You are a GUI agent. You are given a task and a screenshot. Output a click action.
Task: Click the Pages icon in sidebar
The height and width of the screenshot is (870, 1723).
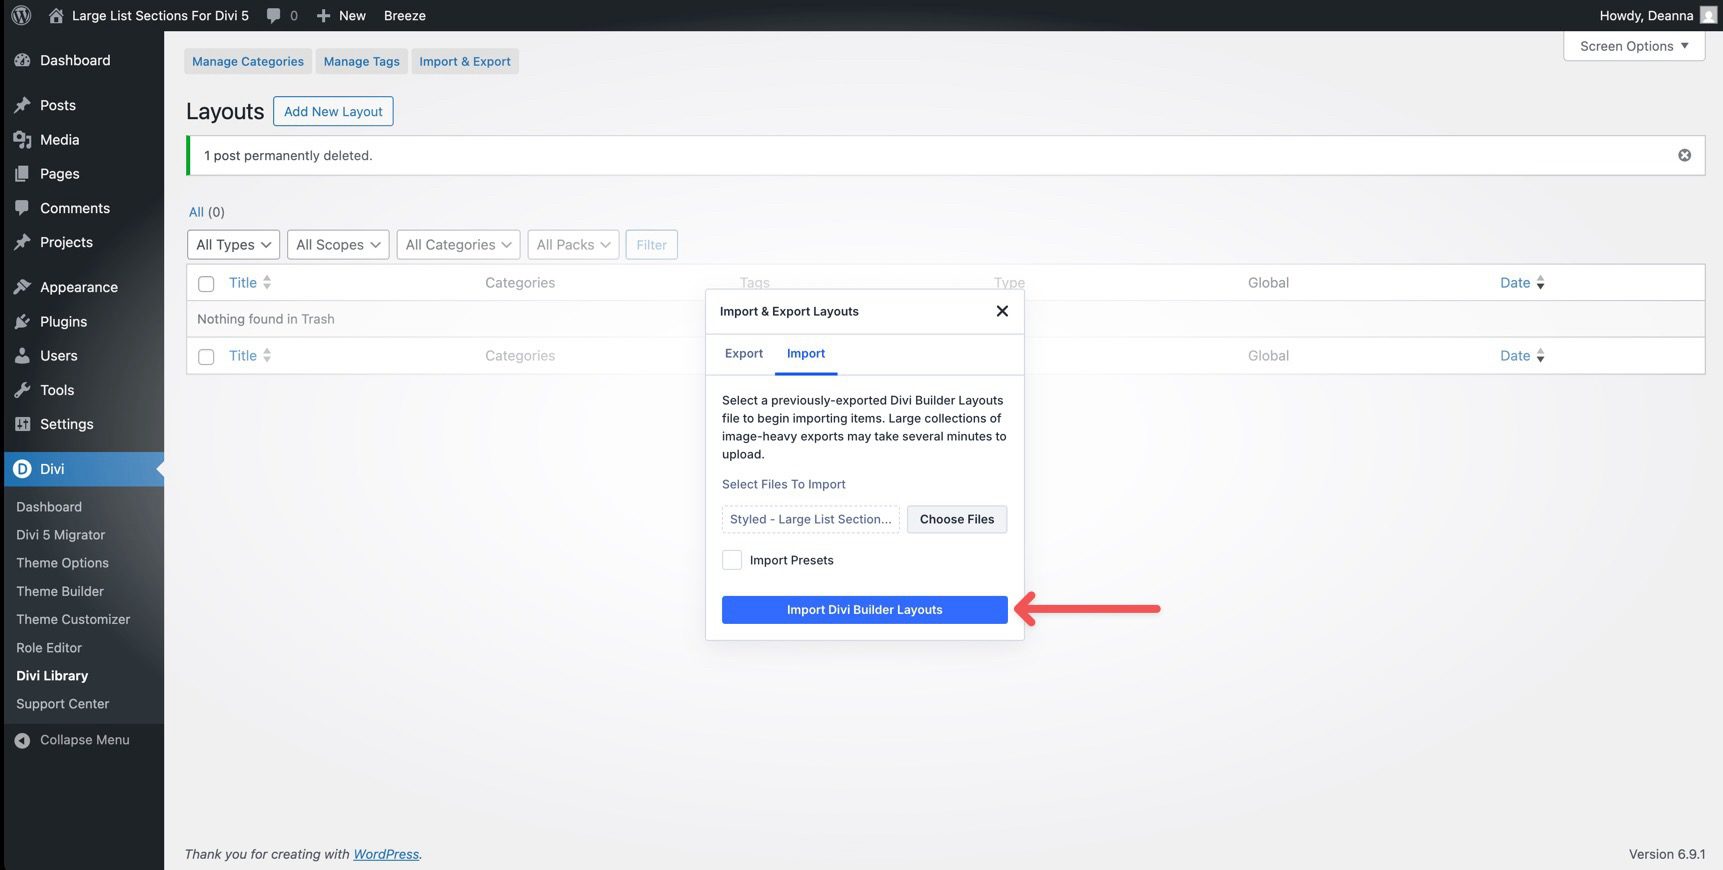click(22, 174)
